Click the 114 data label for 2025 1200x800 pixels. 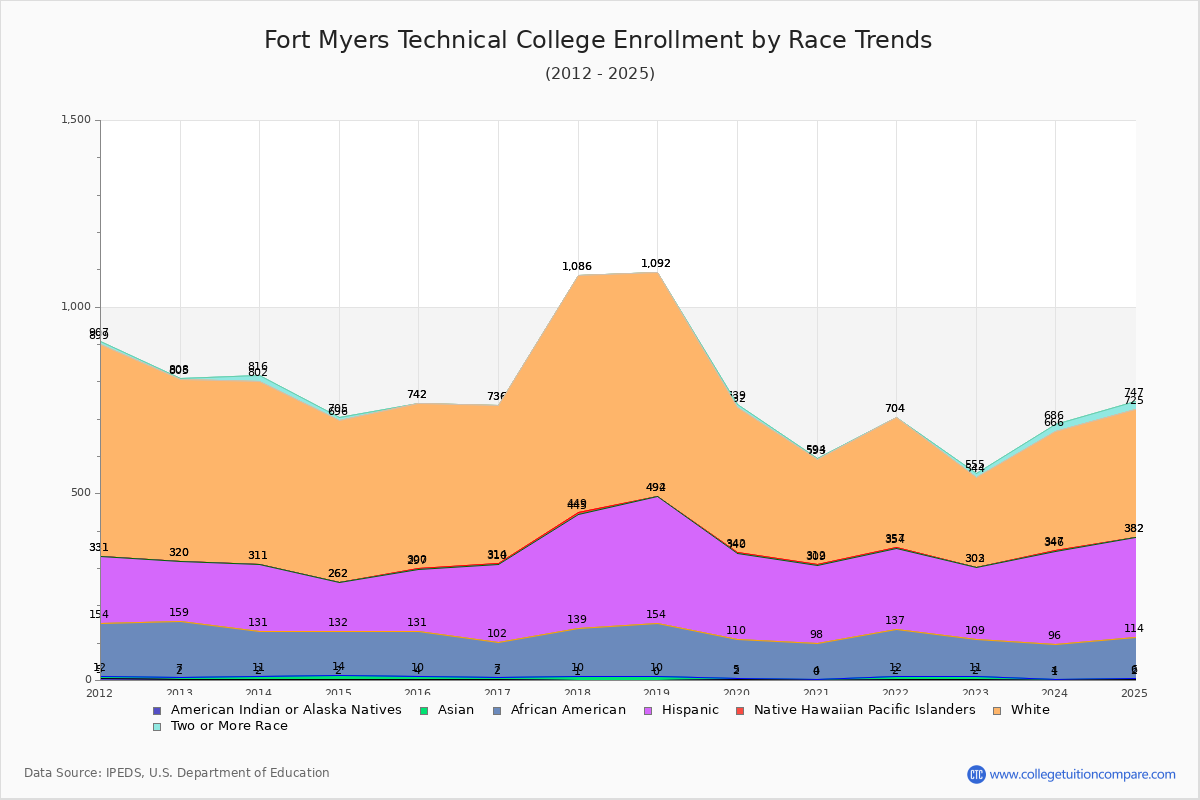tap(1134, 629)
